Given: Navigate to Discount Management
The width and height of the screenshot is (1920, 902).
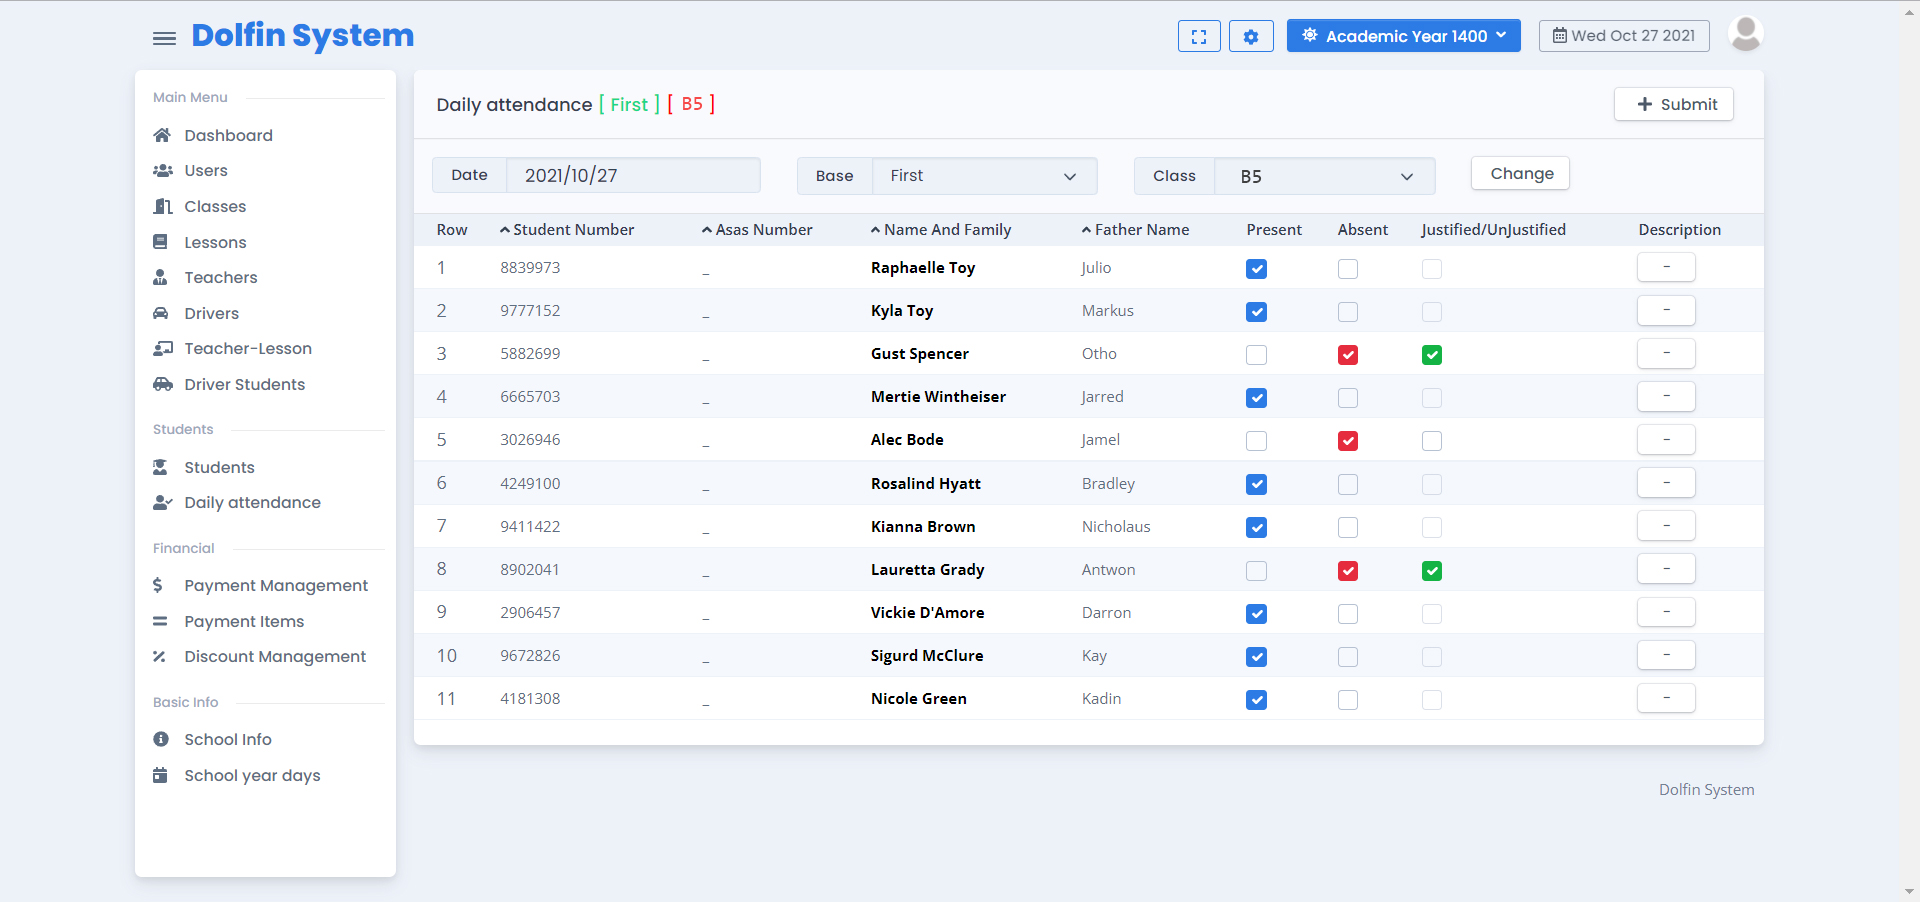Looking at the screenshot, I should coord(275,656).
